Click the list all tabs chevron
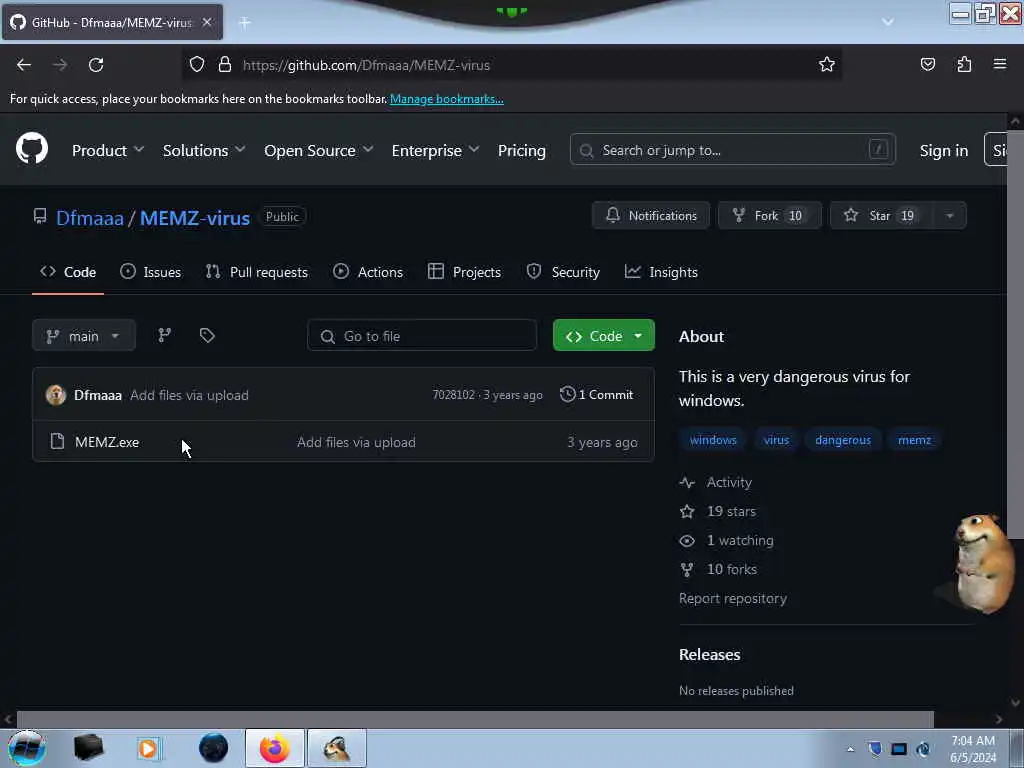Image resolution: width=1024 pixels, height=768 pixels. [x=888, y=22]
